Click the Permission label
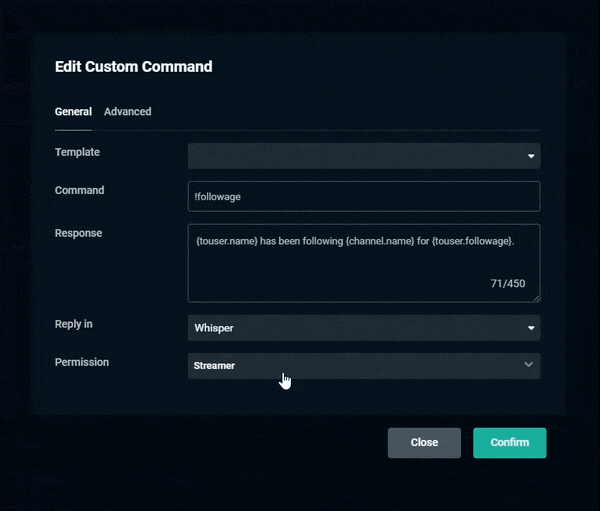 pos(82,362)
